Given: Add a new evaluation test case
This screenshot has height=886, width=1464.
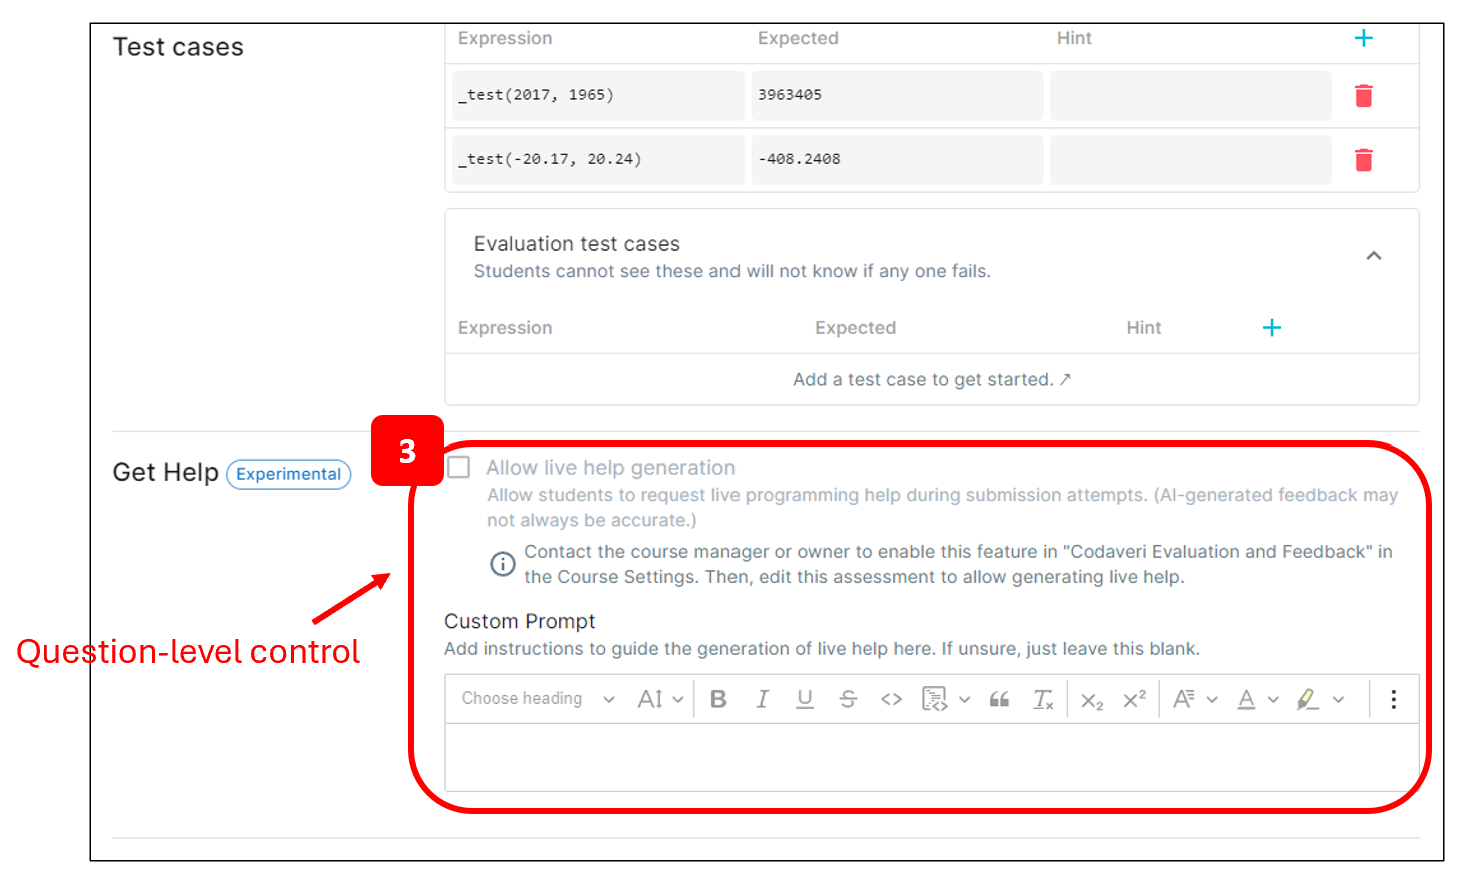Looking at the screenshot, I should (x=1271, y=328).
